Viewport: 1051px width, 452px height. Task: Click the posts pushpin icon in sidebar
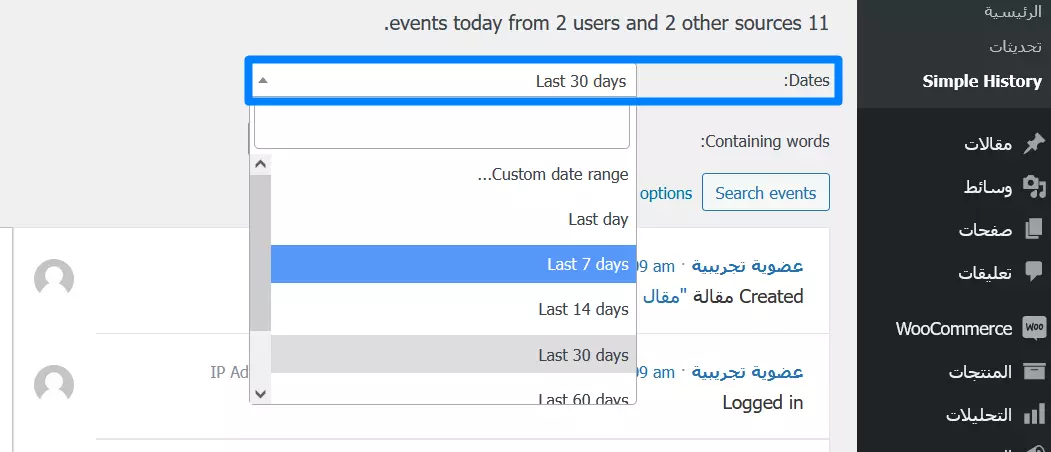point(1034,144)
